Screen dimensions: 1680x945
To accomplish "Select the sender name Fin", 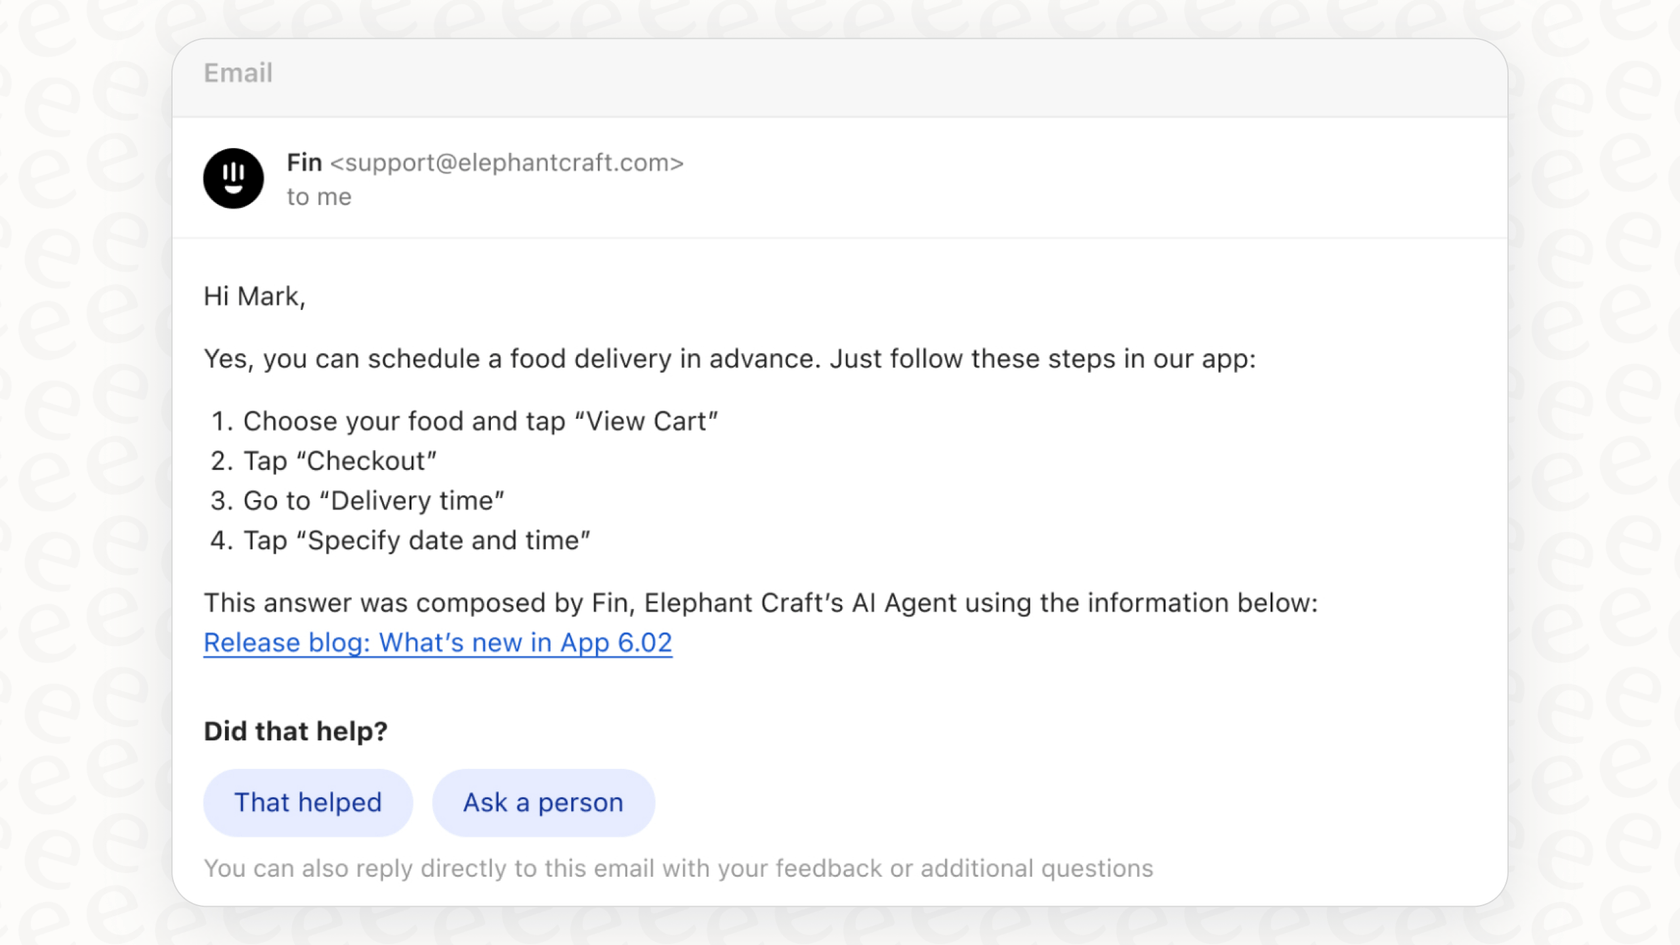I will 304,162.
